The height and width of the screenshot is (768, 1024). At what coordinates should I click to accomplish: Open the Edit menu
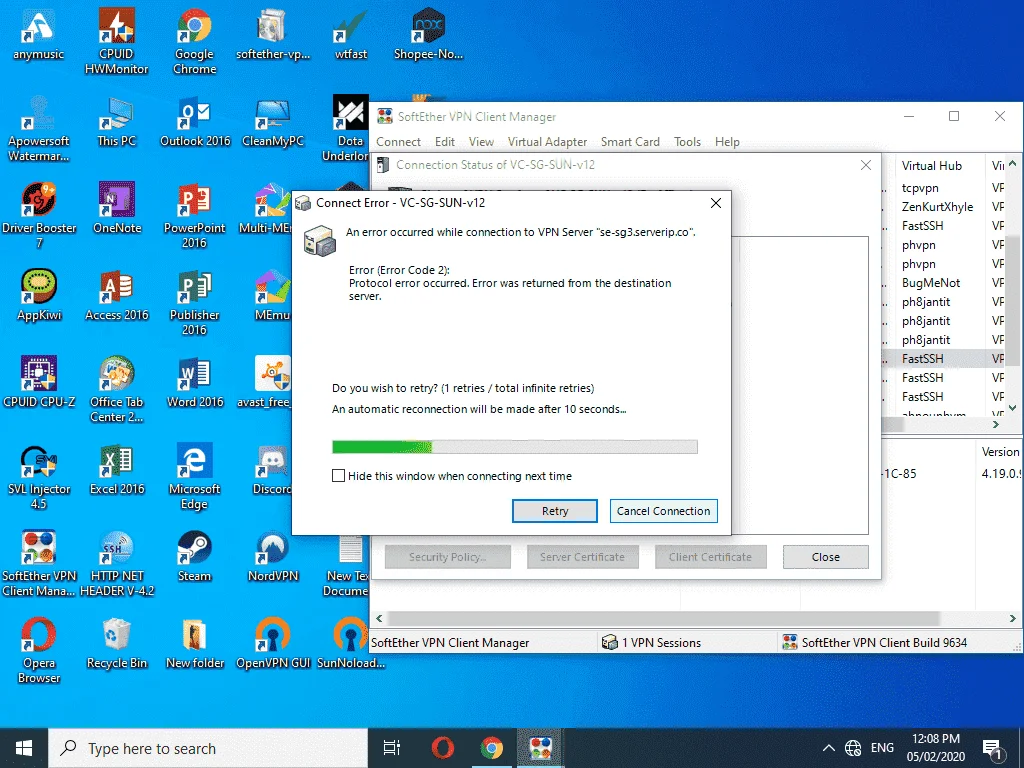tap(445, 142)
